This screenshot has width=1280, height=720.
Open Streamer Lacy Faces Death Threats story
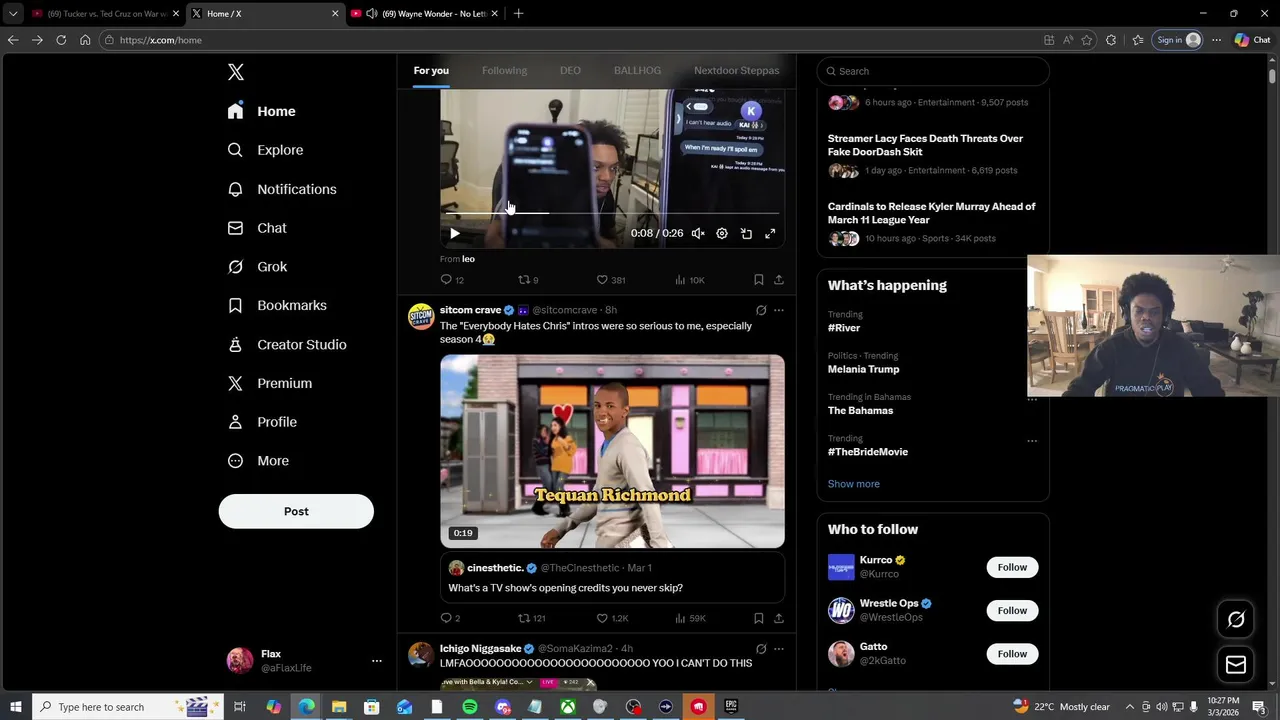[x=933, y=154]
